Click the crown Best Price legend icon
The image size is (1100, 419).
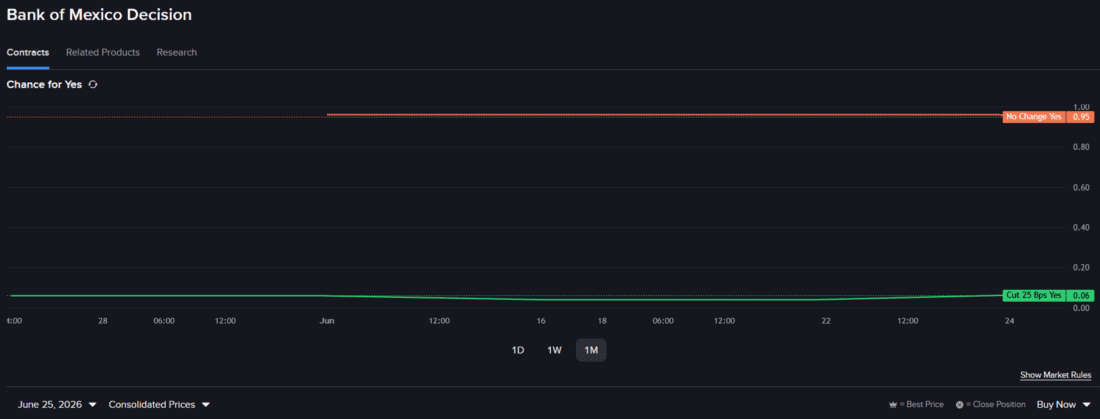[893, 405]
